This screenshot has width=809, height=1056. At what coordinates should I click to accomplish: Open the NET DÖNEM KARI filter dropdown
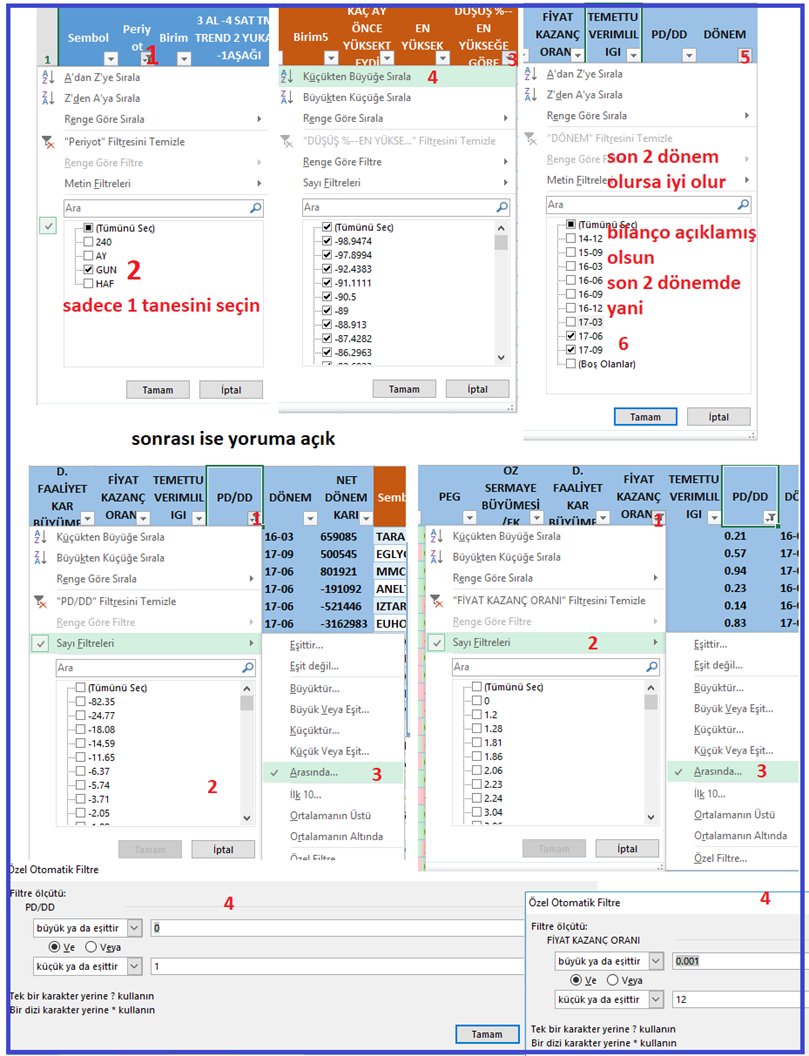pyautogui.click(x=365, y=518)
